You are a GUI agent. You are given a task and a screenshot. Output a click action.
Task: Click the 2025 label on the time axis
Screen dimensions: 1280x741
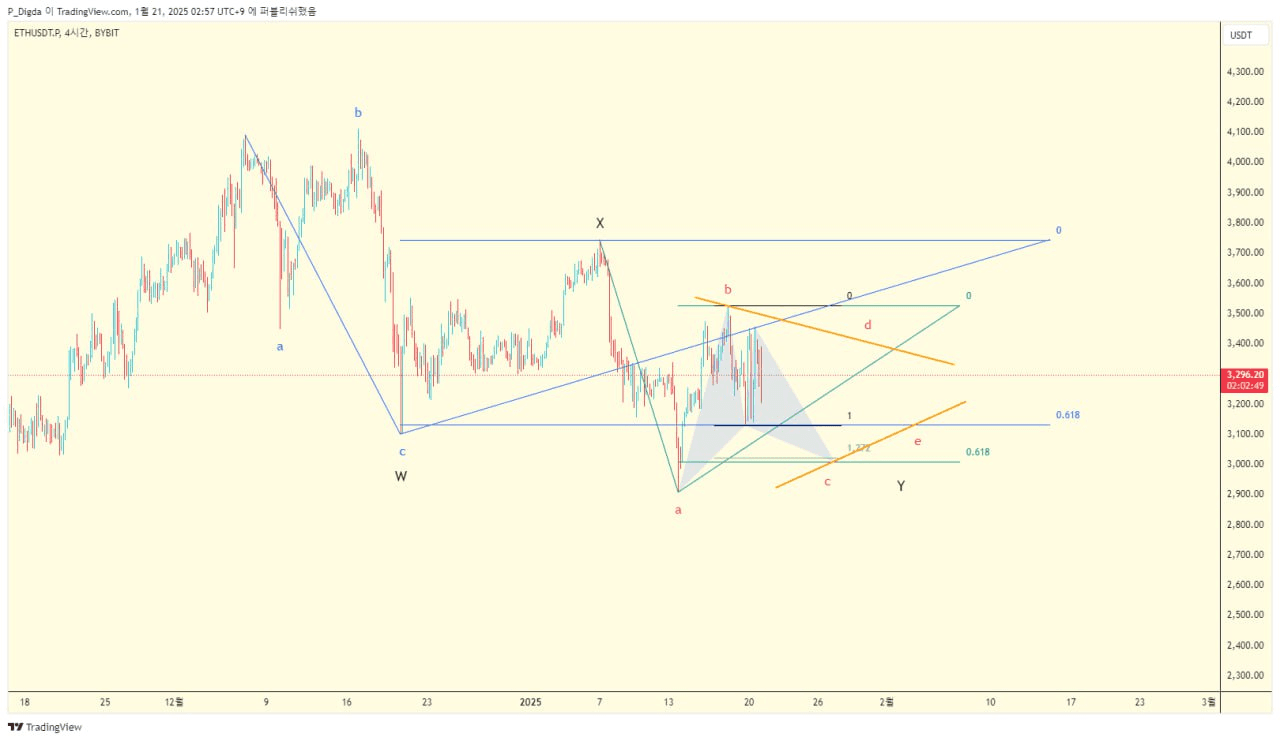tap(531, 702)
